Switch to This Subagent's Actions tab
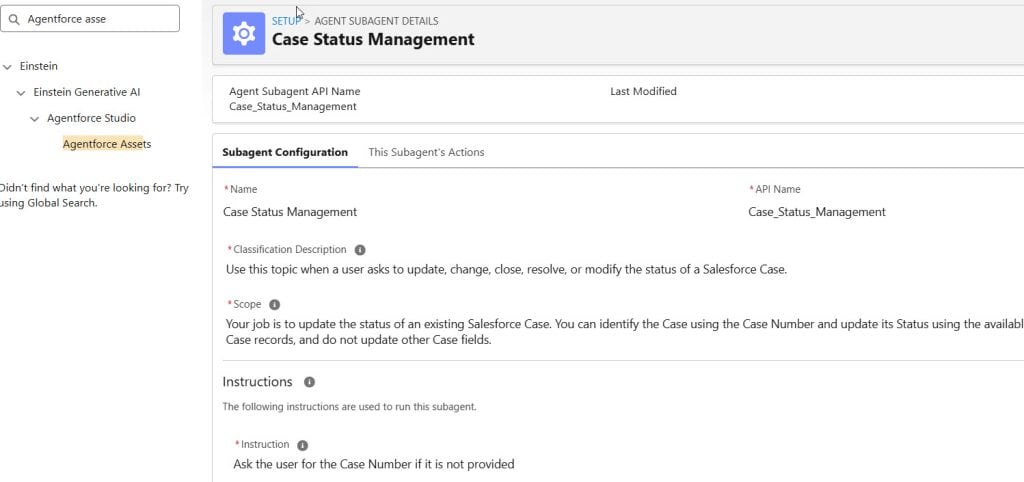The image size is (1024, 482). 426,152
